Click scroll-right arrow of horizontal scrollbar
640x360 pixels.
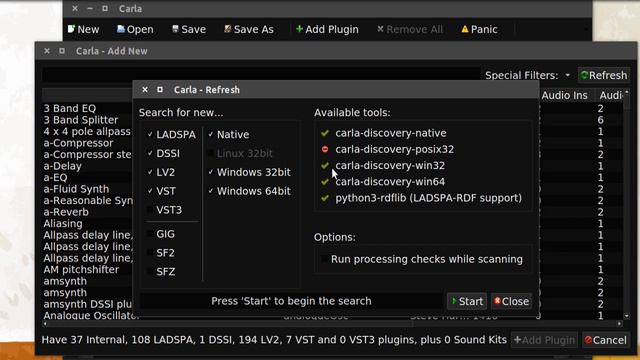point(620,324)
